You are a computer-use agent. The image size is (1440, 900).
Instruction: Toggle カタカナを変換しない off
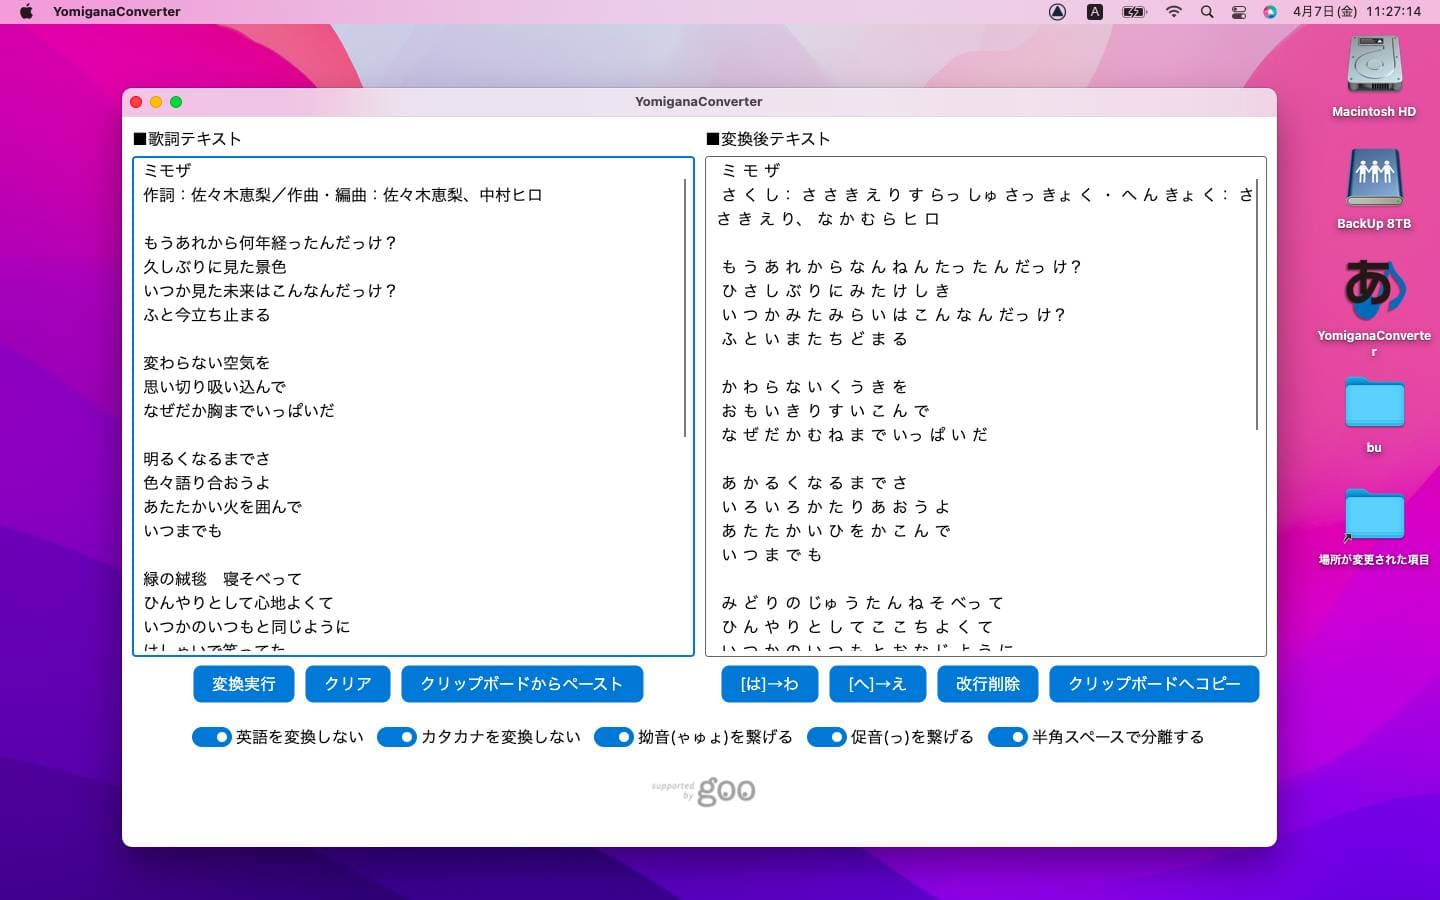pos(397,737)
